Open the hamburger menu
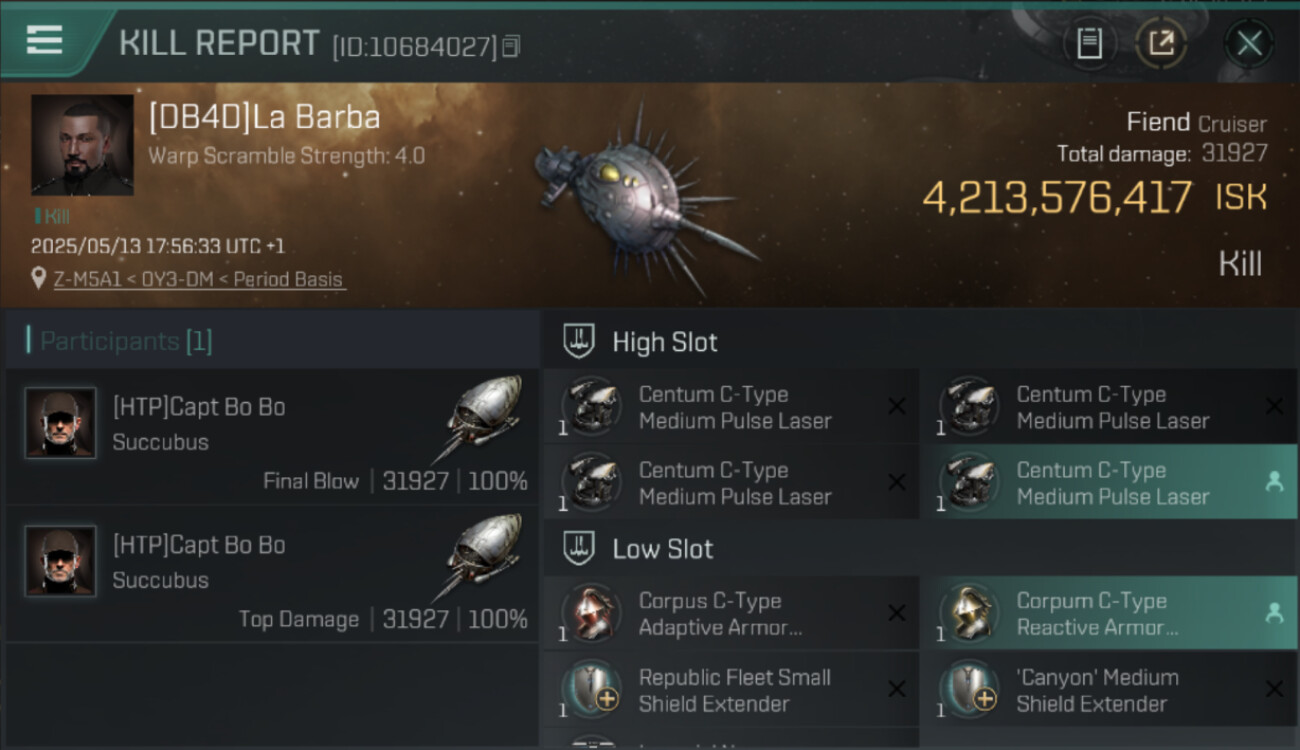The width and height of the screenshot is (1300, 750). point(45,40)
